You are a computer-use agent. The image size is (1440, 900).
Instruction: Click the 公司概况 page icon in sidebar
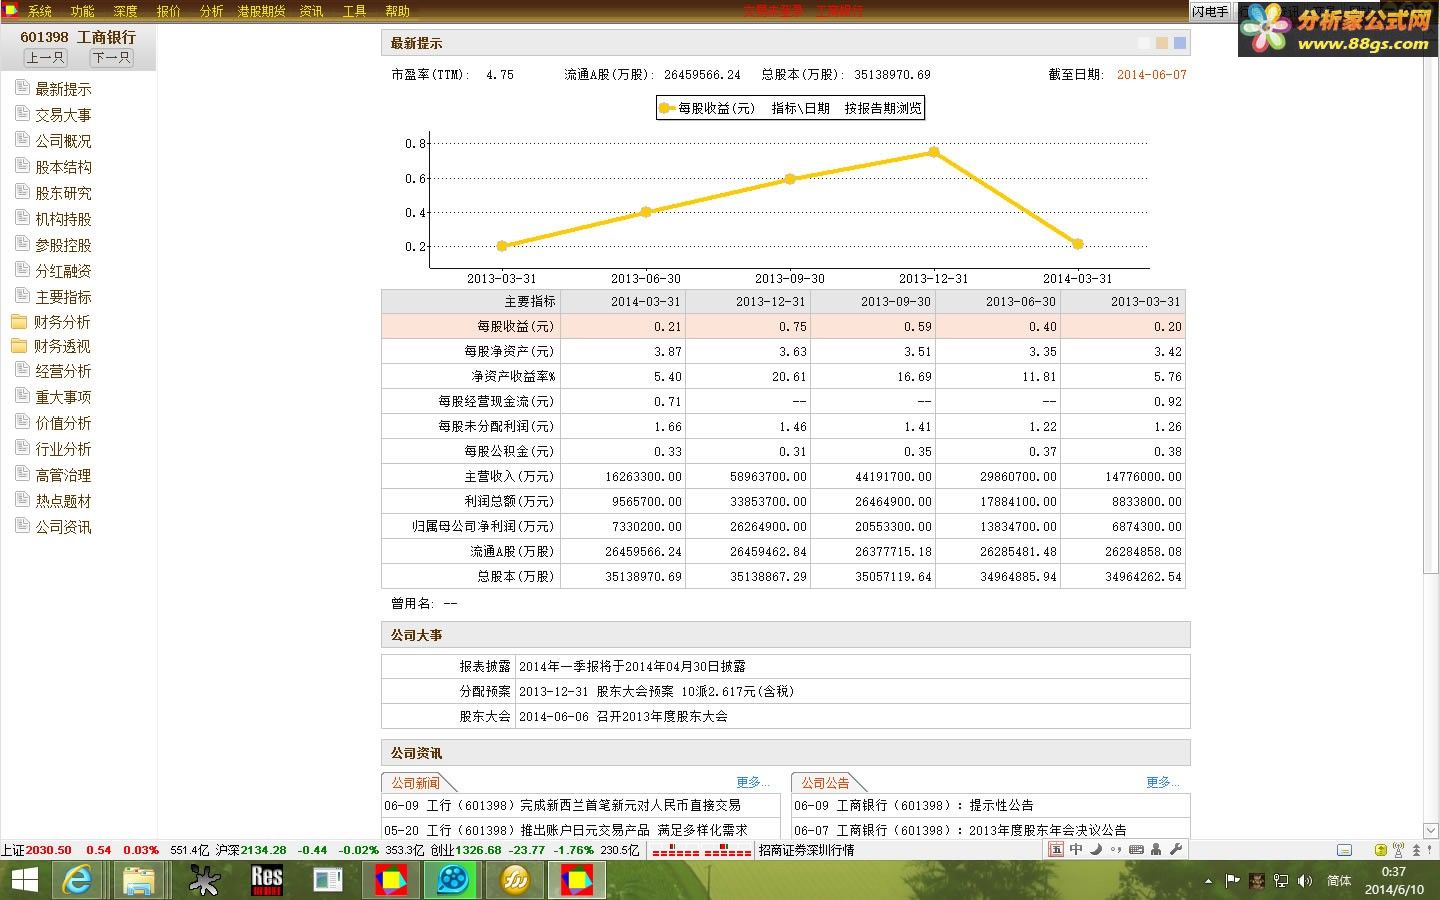[x=22, y=140]
